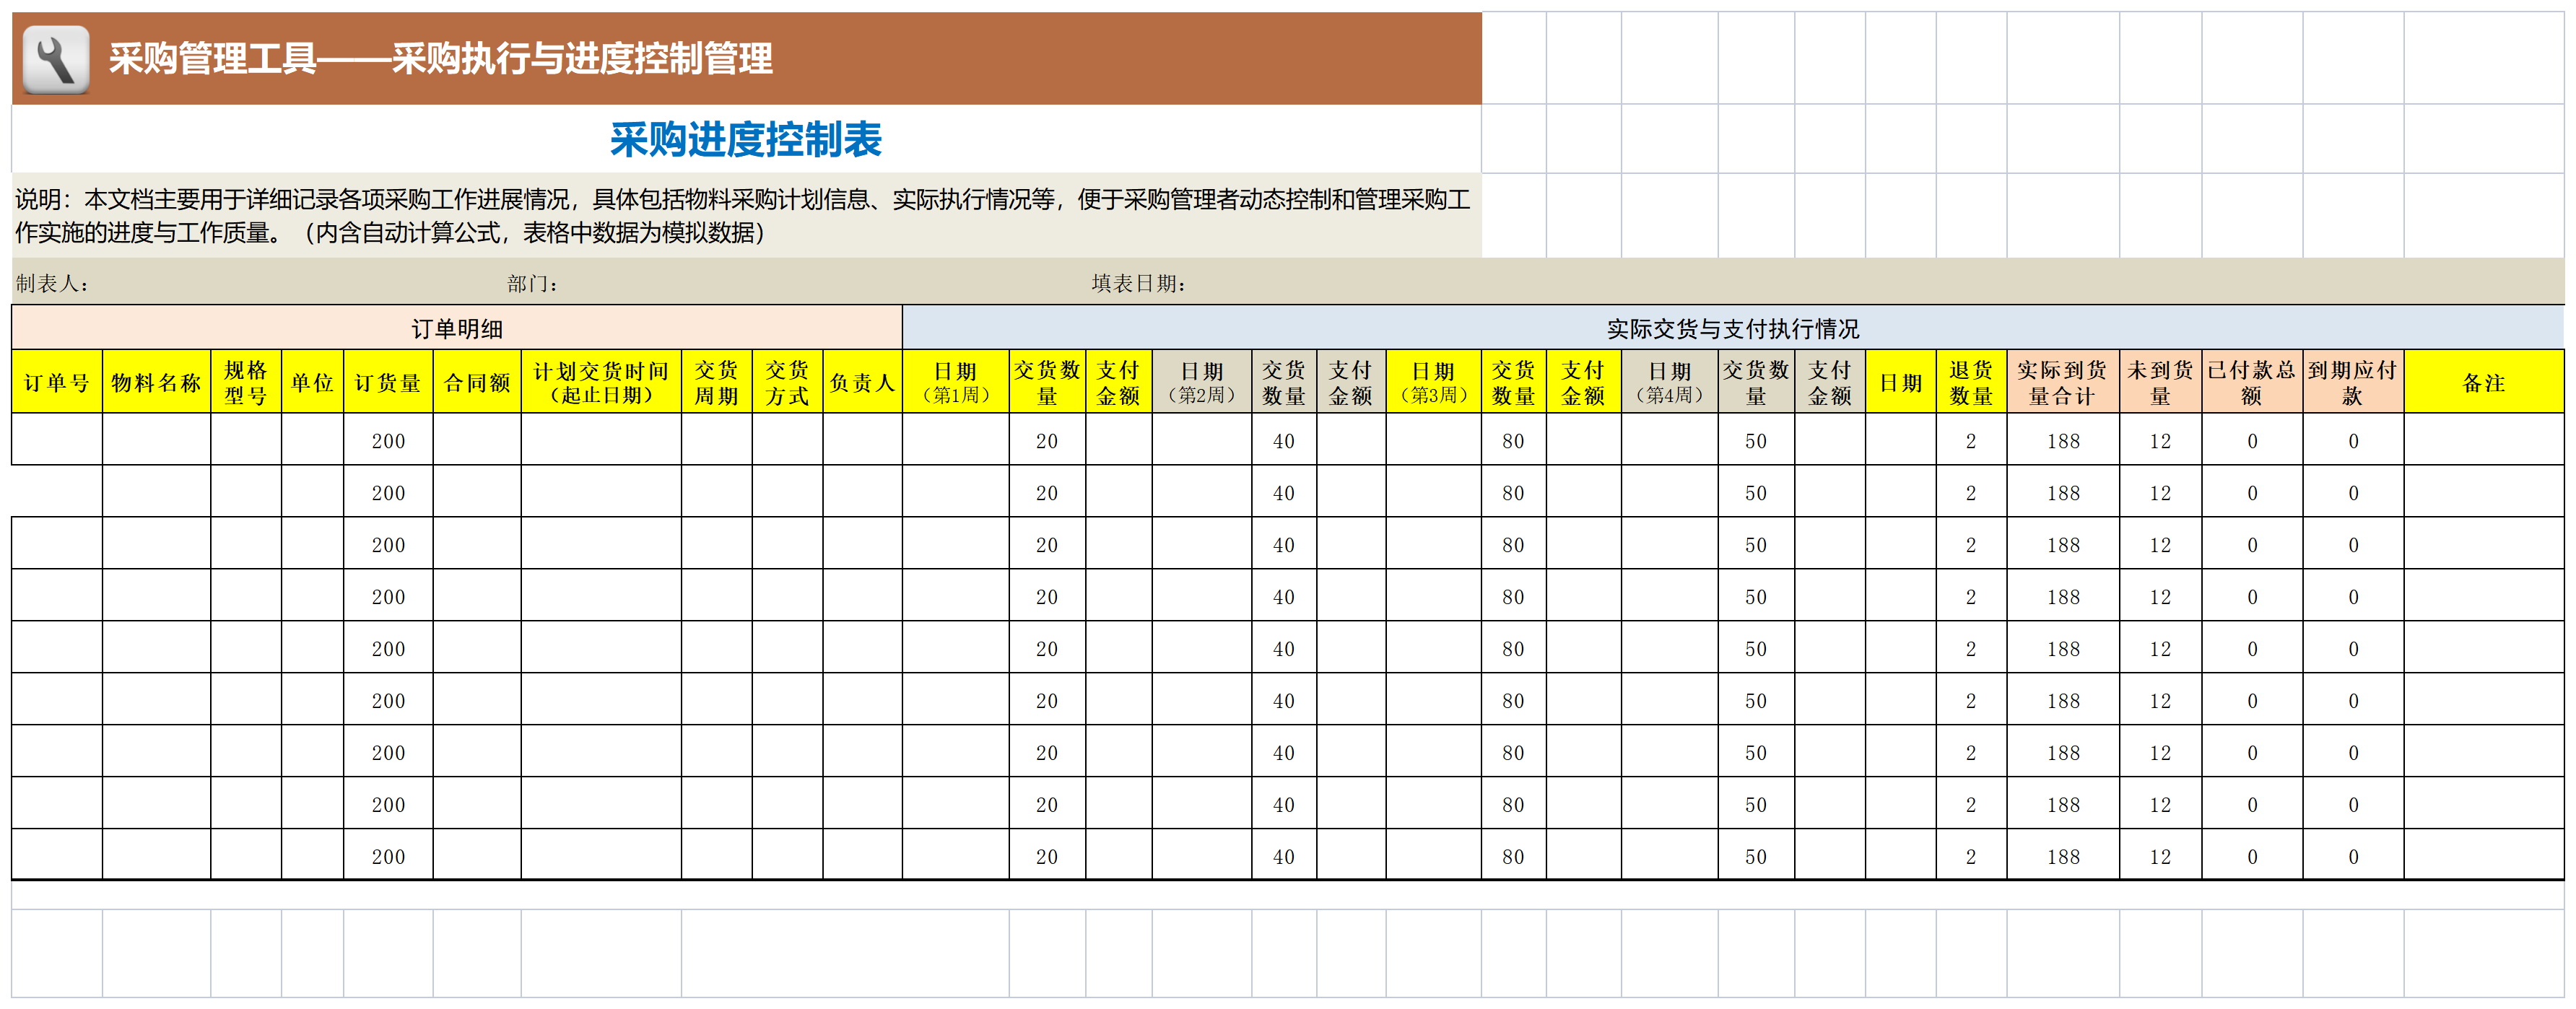
Task: Click the 交货方式 column header
Action: click(x=788, y=382)
